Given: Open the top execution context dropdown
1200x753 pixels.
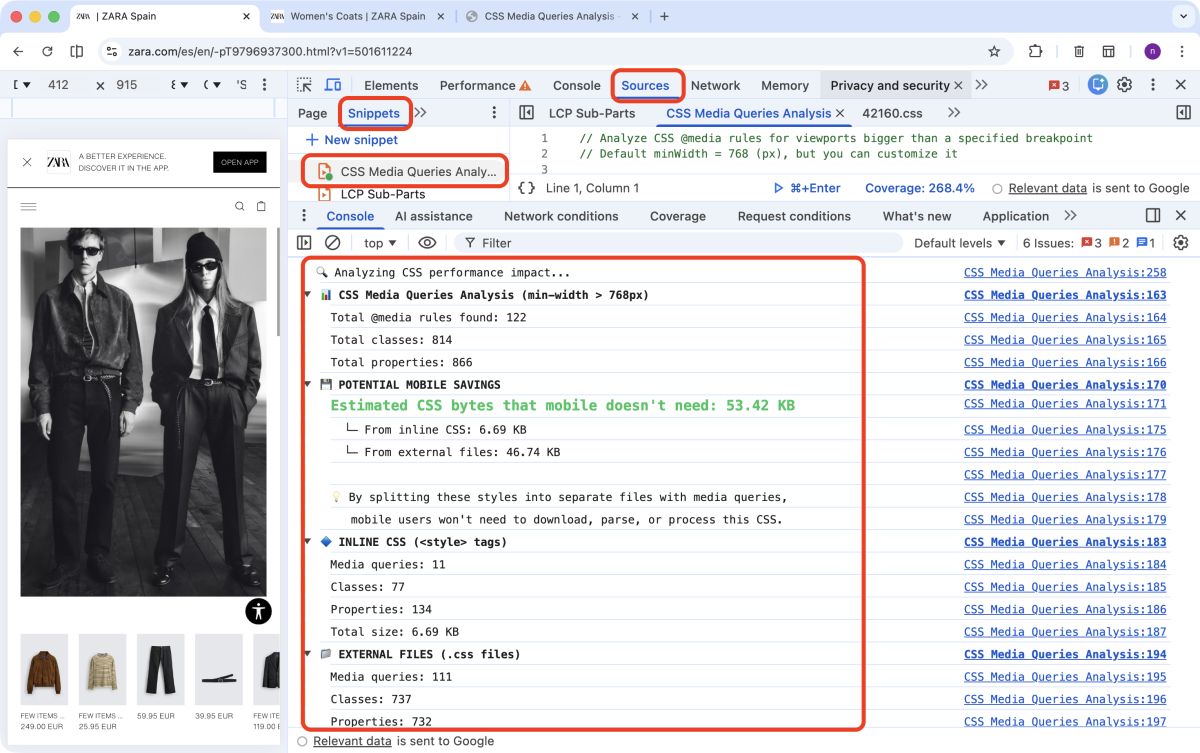Looking at the screenshot, I should point(379,242).
